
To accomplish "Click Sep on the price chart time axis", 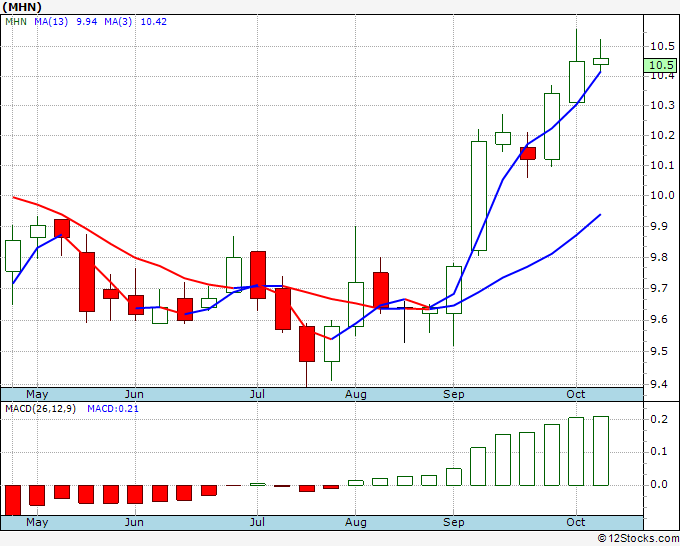I will (x=454, y=394).
